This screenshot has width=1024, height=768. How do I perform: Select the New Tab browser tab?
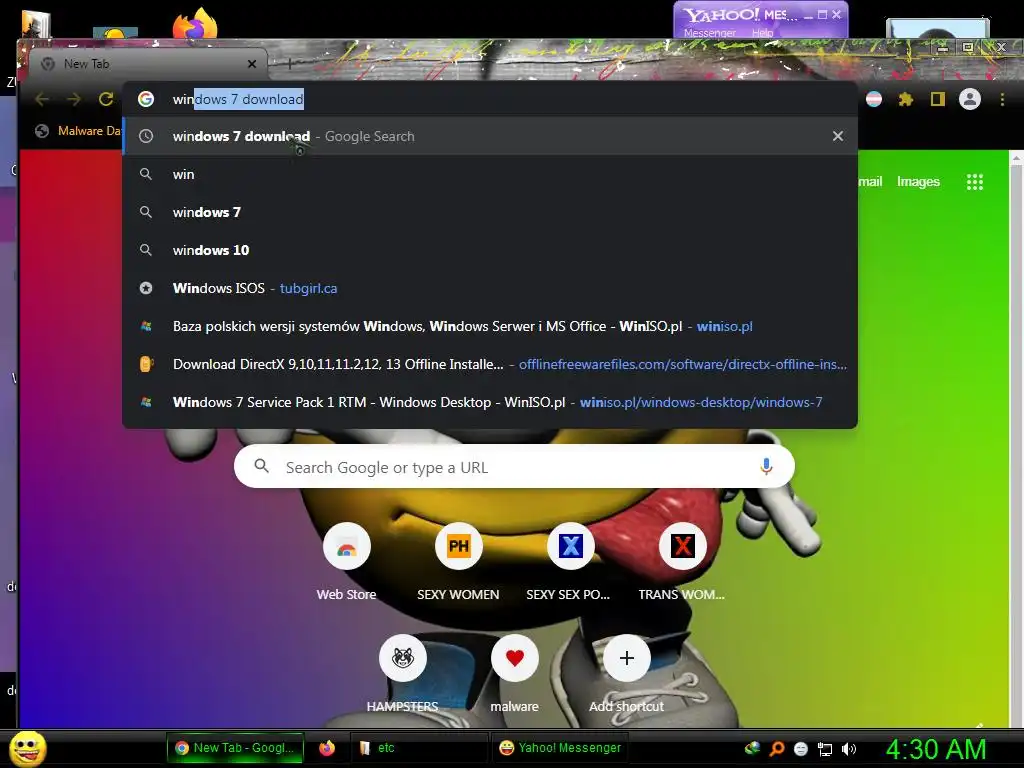[149, 64]
